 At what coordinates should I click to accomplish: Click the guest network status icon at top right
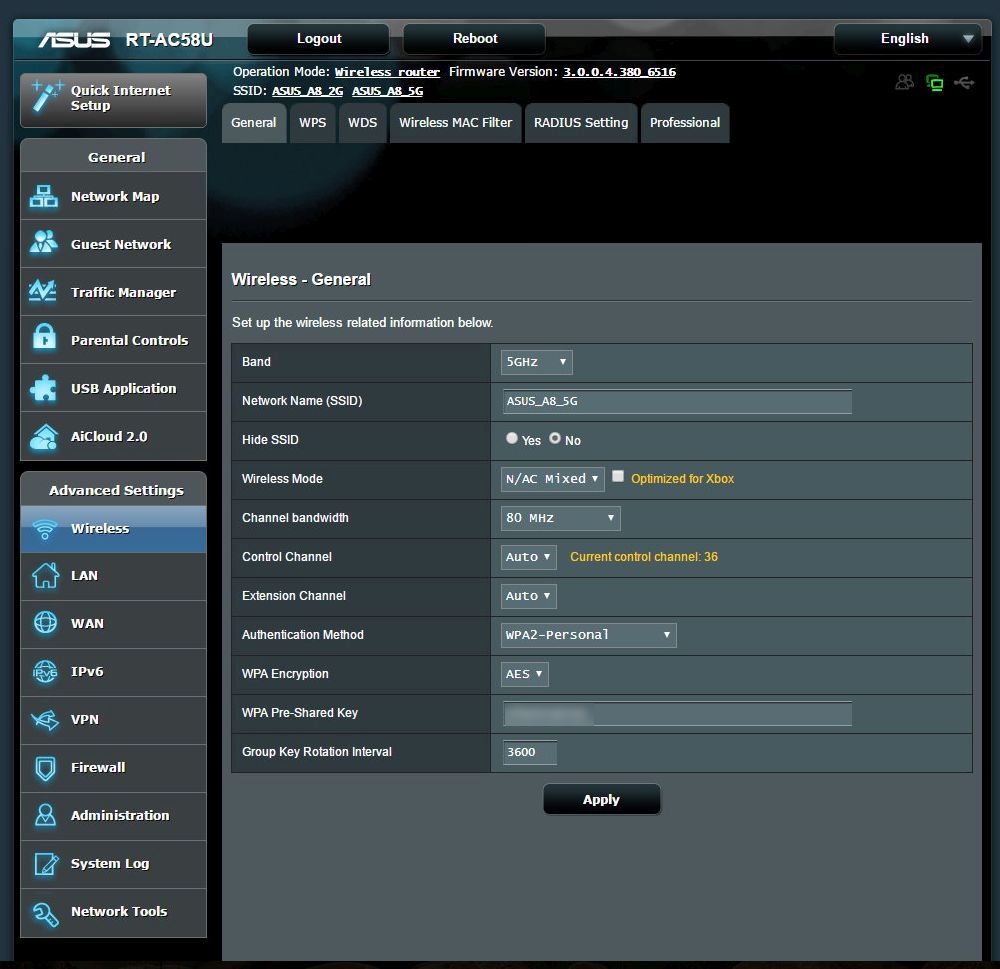point(905,82)
